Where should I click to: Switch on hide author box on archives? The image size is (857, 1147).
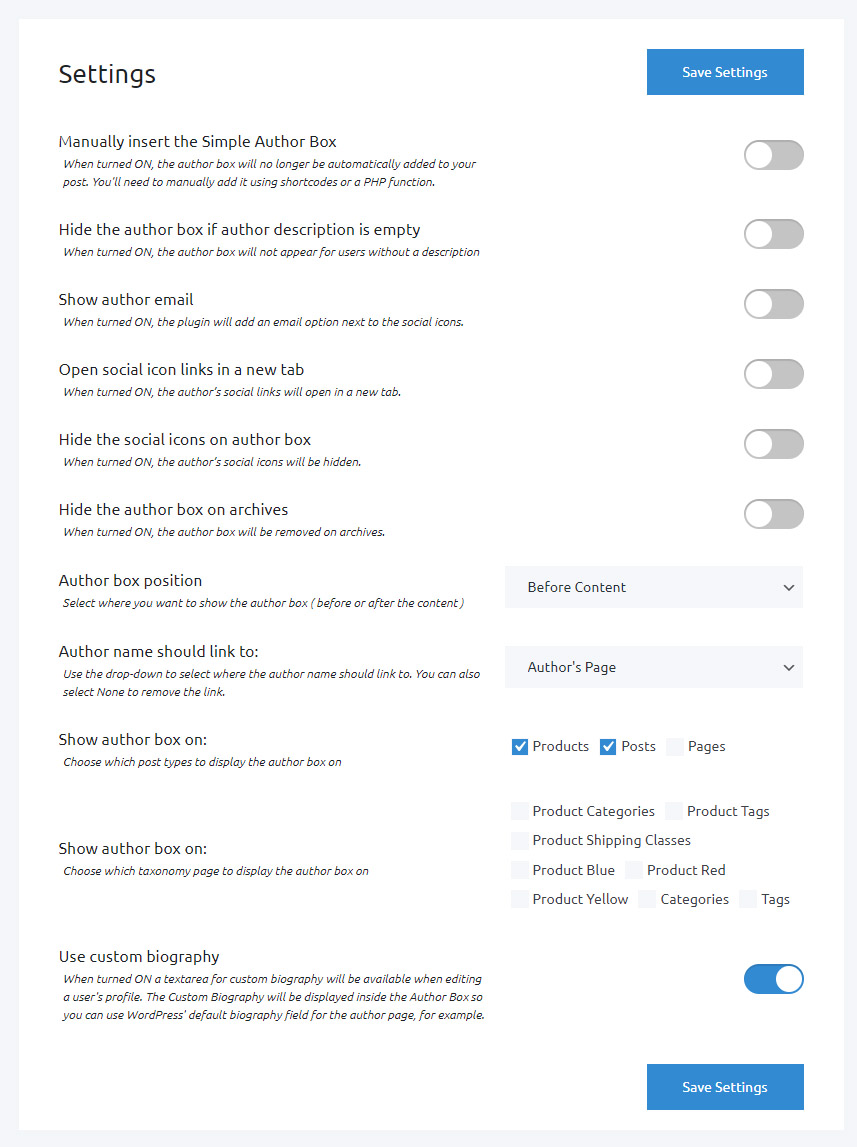point(773,514)
